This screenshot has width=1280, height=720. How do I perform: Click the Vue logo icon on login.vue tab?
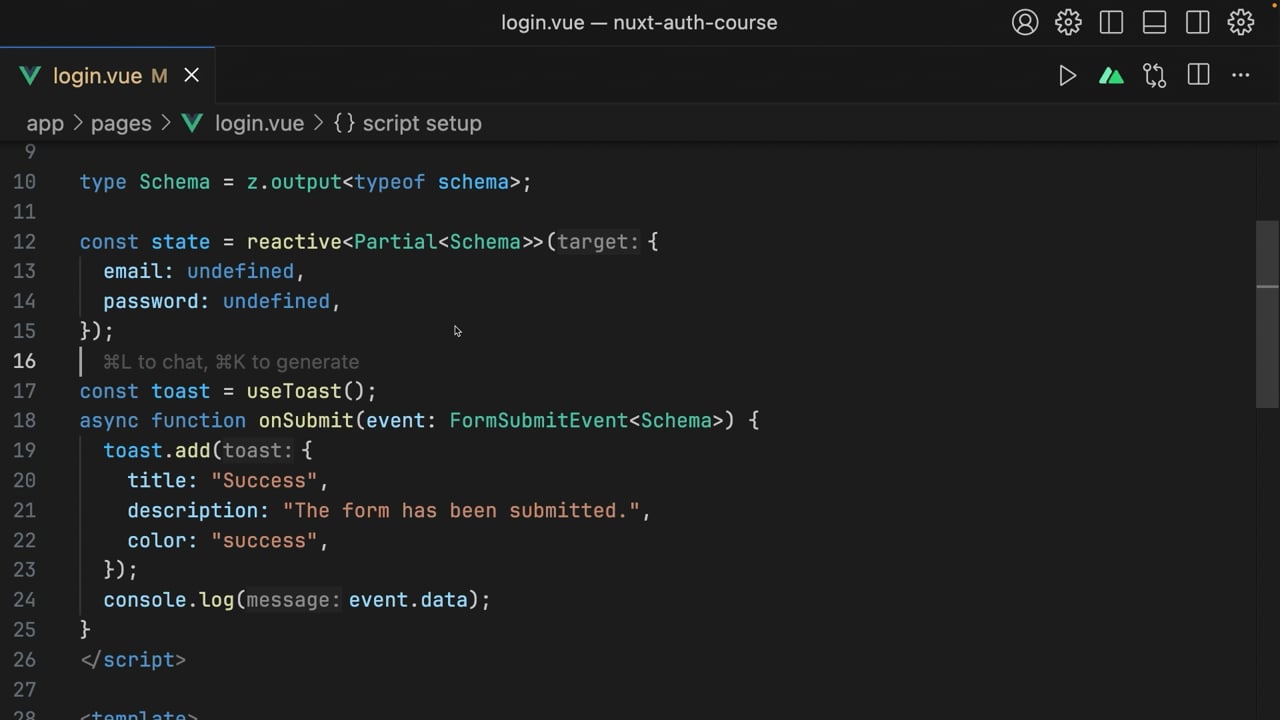(30, 76)
